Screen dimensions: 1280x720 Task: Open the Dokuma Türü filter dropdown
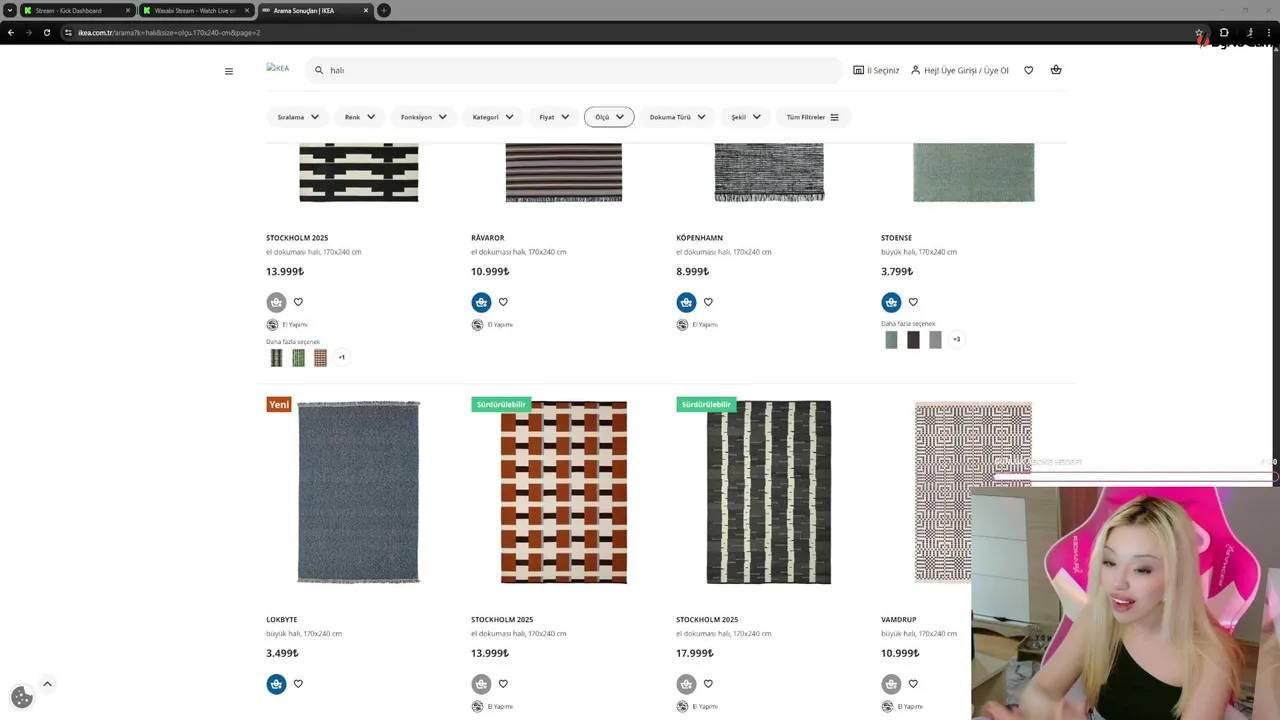pos(677,117)
